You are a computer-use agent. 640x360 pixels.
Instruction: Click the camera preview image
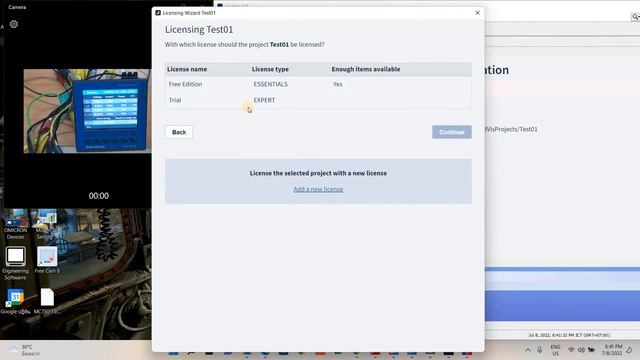tap(87, 111)
